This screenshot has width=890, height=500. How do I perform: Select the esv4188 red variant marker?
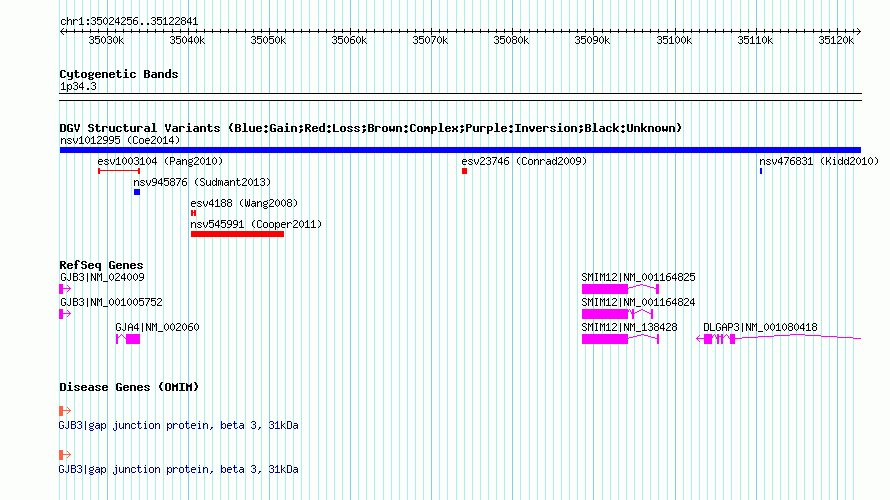point(194,213)
